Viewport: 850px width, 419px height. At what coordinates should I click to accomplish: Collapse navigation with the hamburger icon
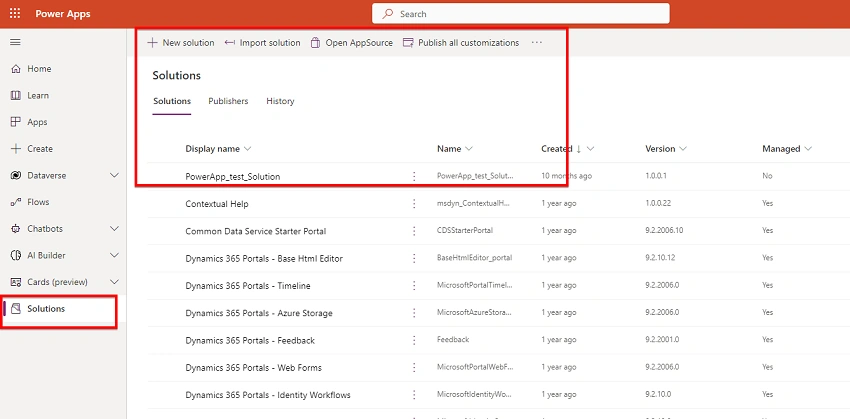pyautogui.click(x=15, y=42)
